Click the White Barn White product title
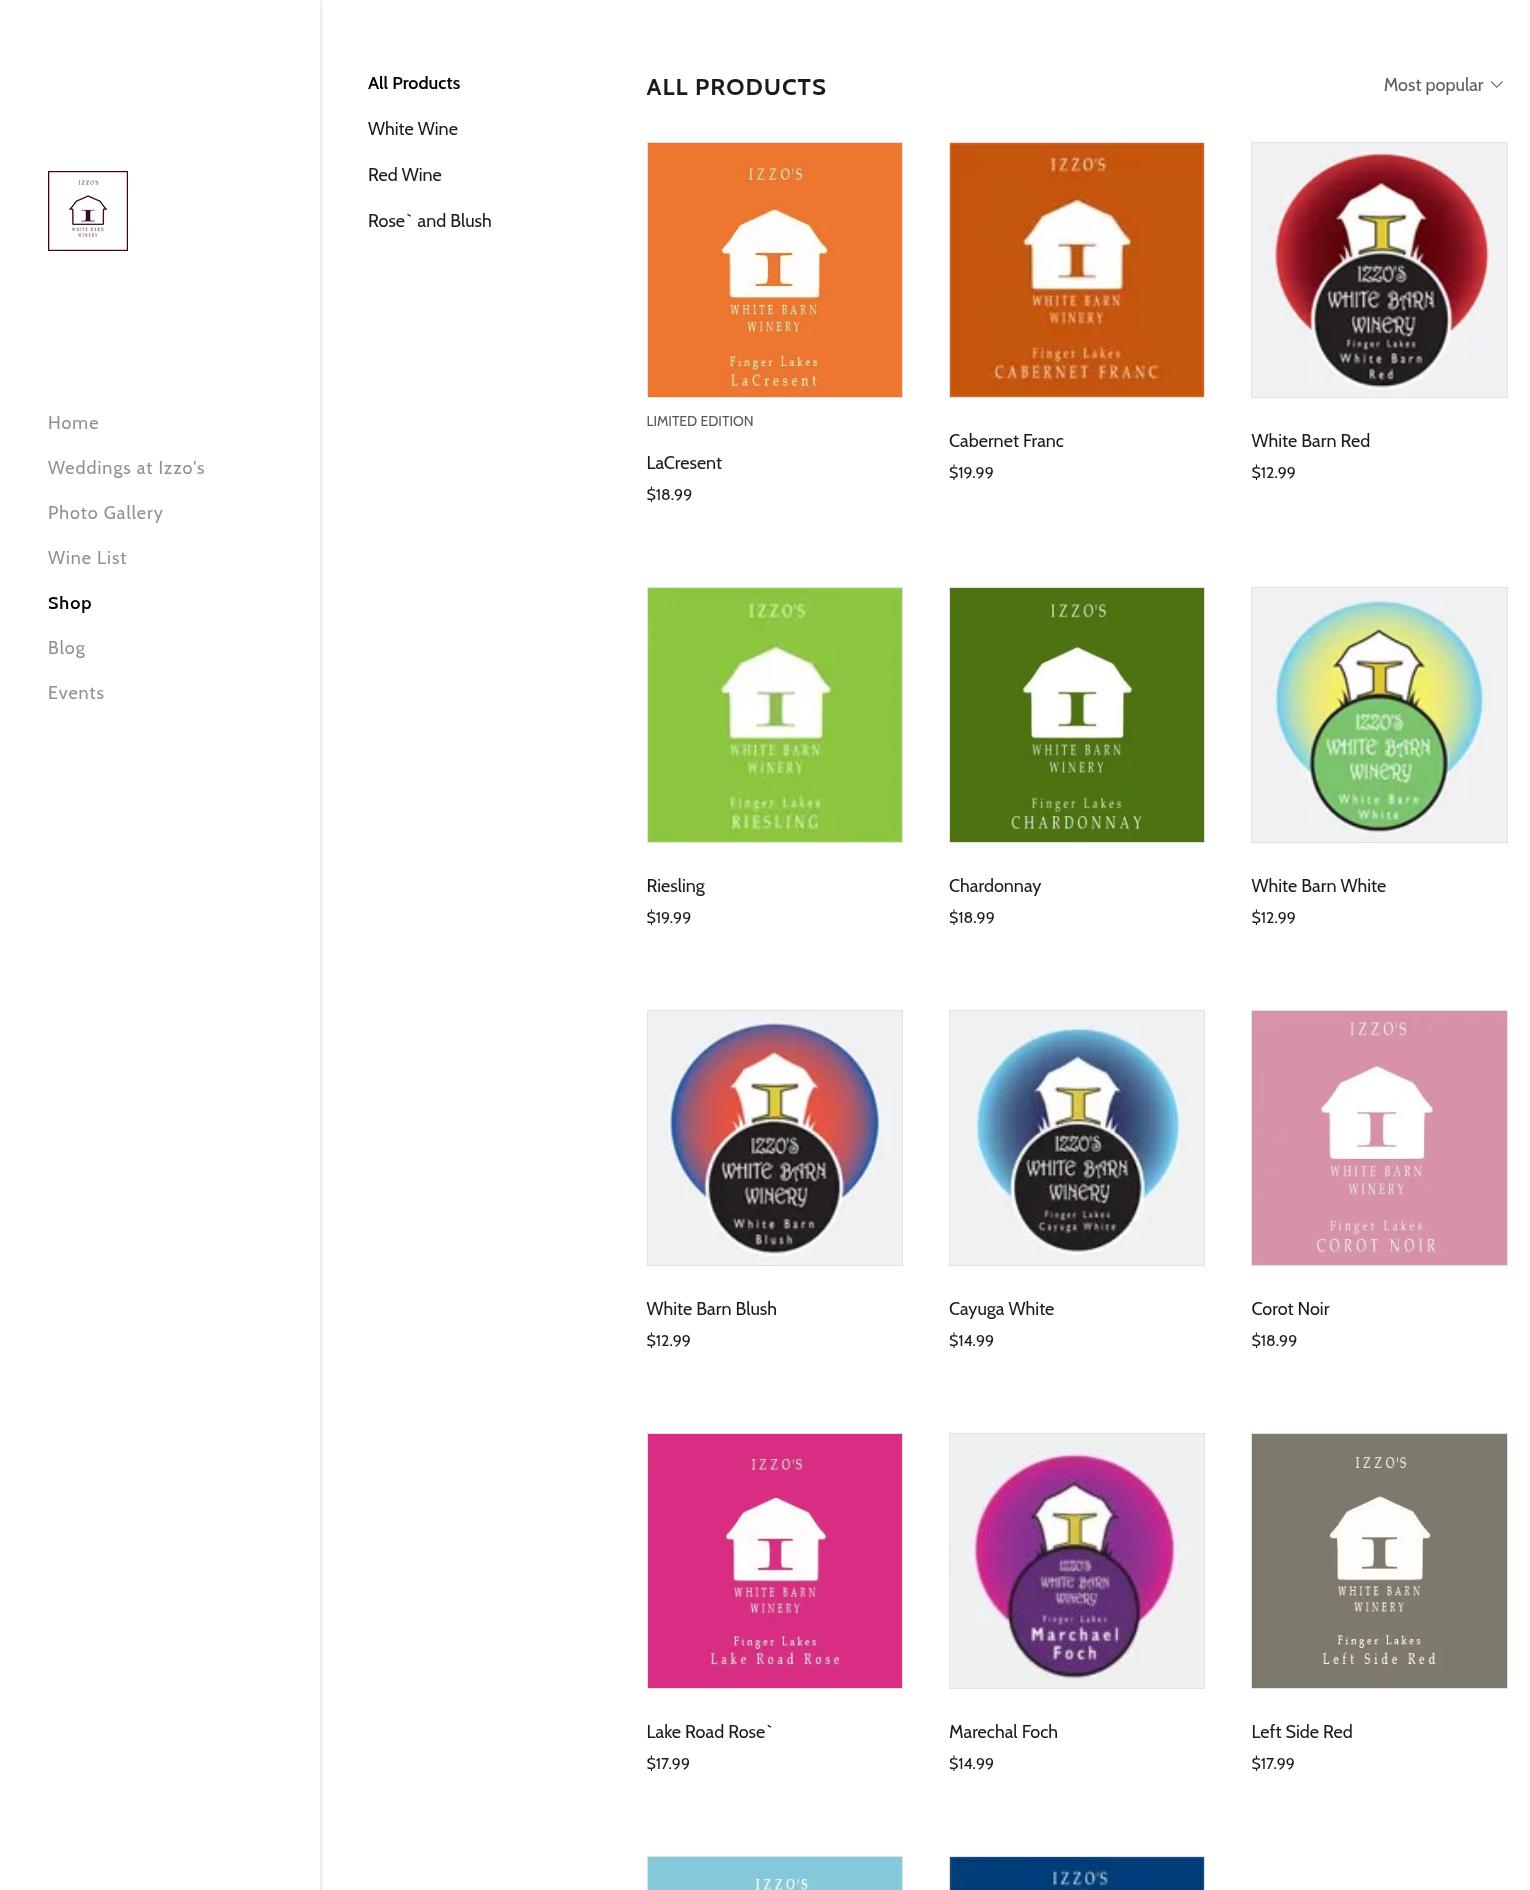This screenshot has height=1890, width=1530. 1318,886
